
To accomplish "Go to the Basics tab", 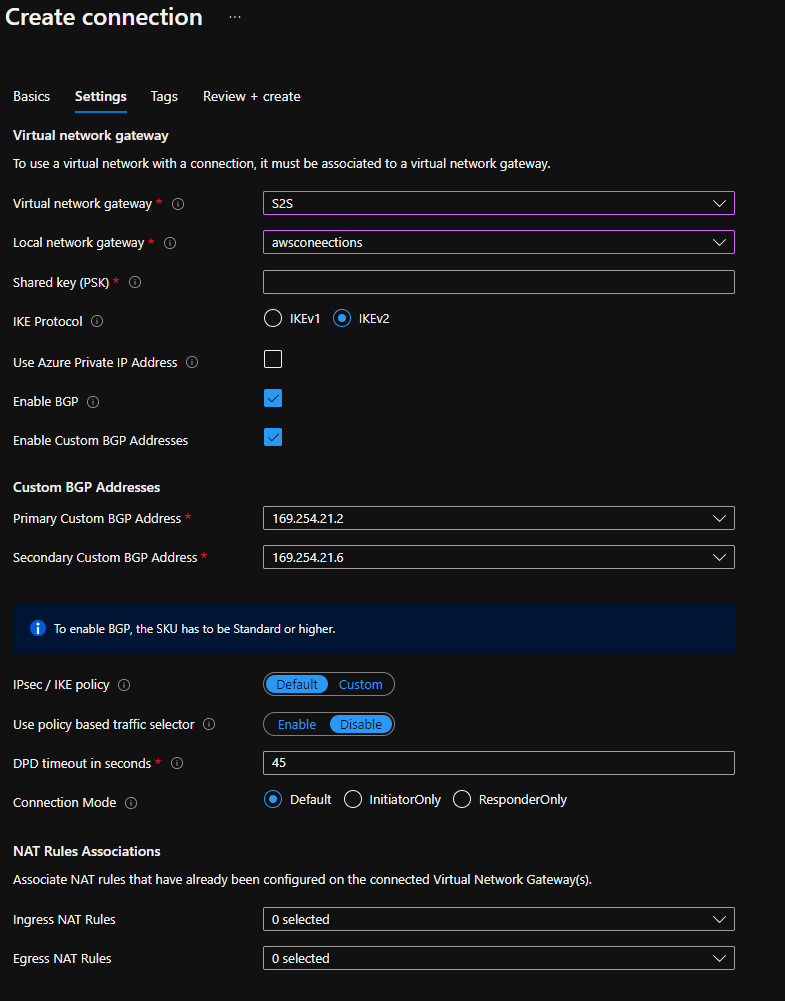I will (31, 96).
